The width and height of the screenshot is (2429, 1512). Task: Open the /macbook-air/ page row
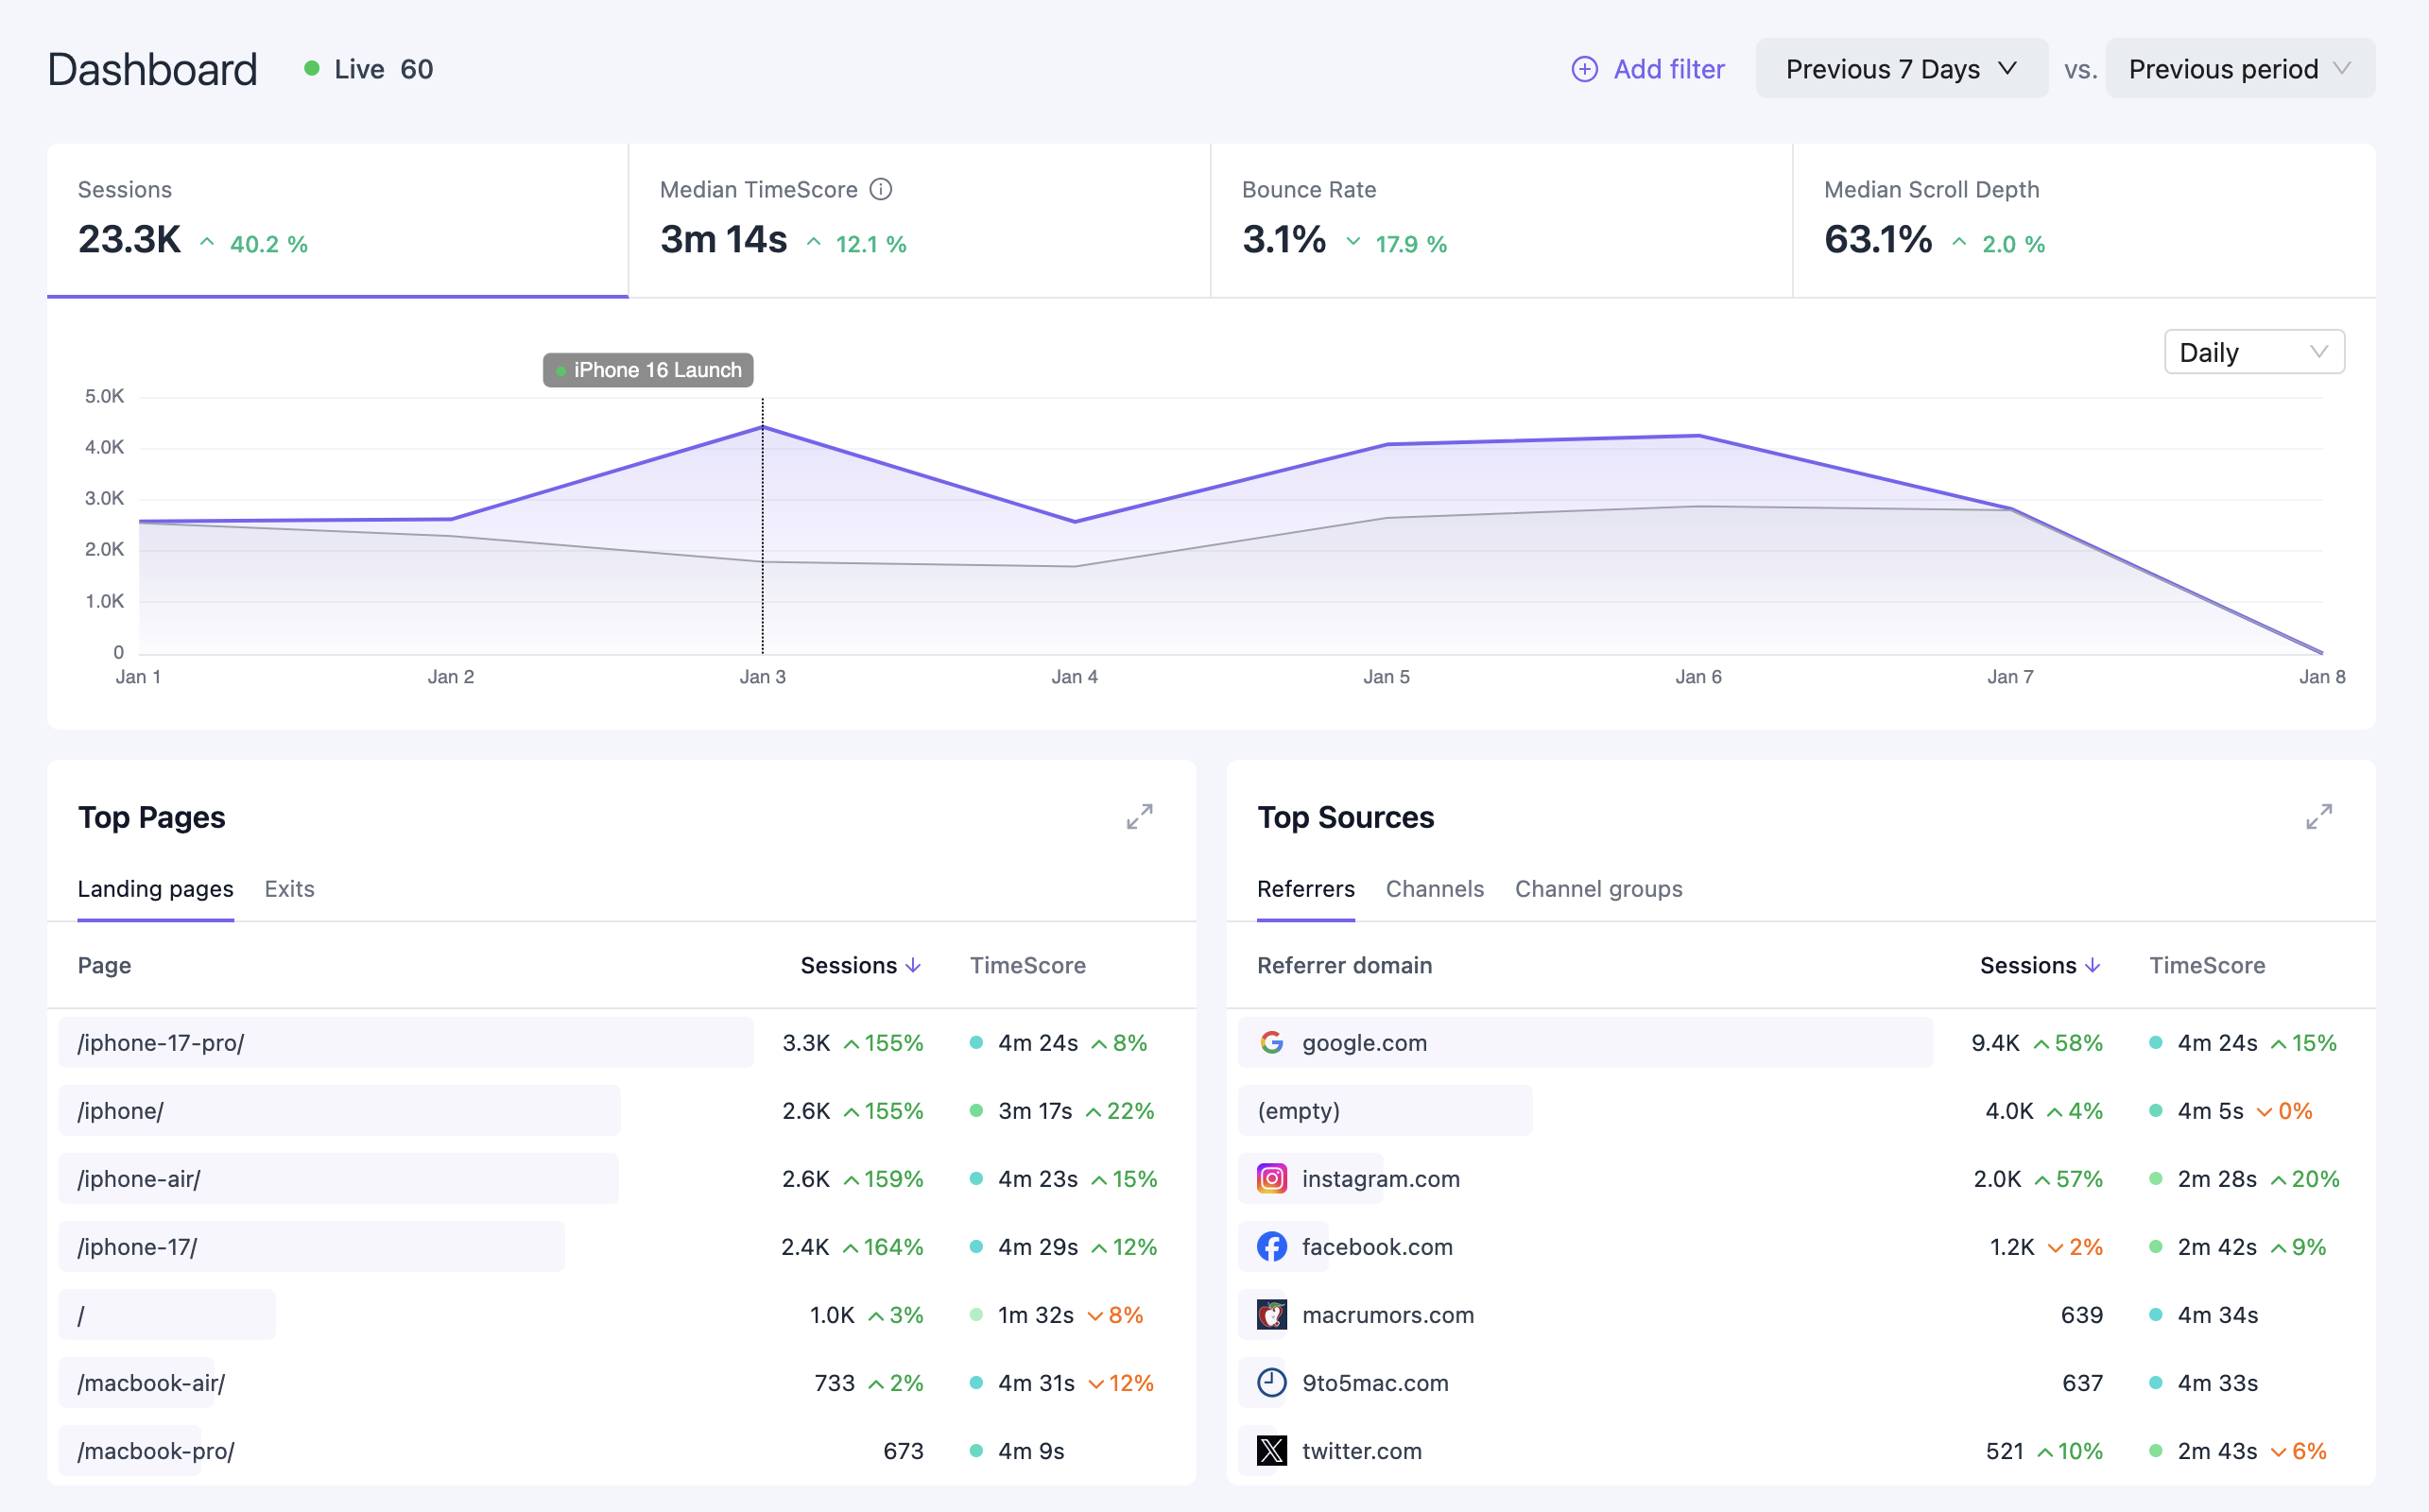[622, 1383]
